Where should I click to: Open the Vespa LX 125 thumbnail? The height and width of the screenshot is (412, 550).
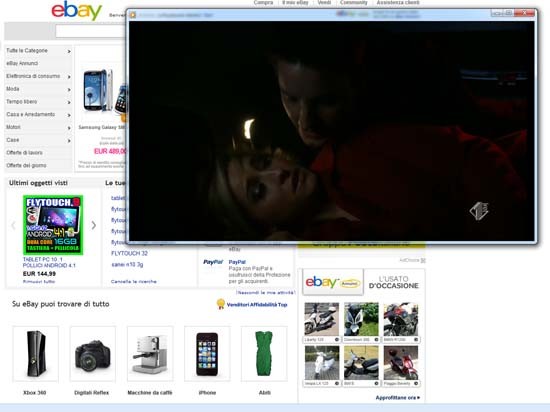(x=322, y=363)
